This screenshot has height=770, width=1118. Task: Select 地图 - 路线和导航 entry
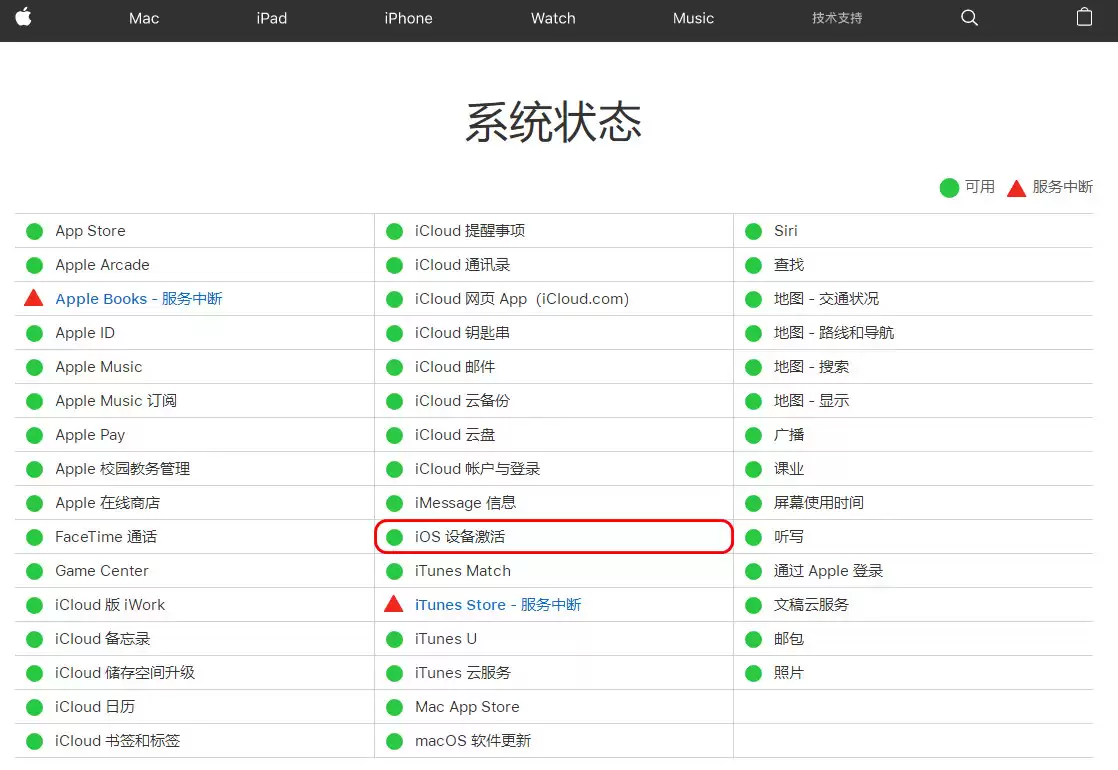click(x=834, y=333)
